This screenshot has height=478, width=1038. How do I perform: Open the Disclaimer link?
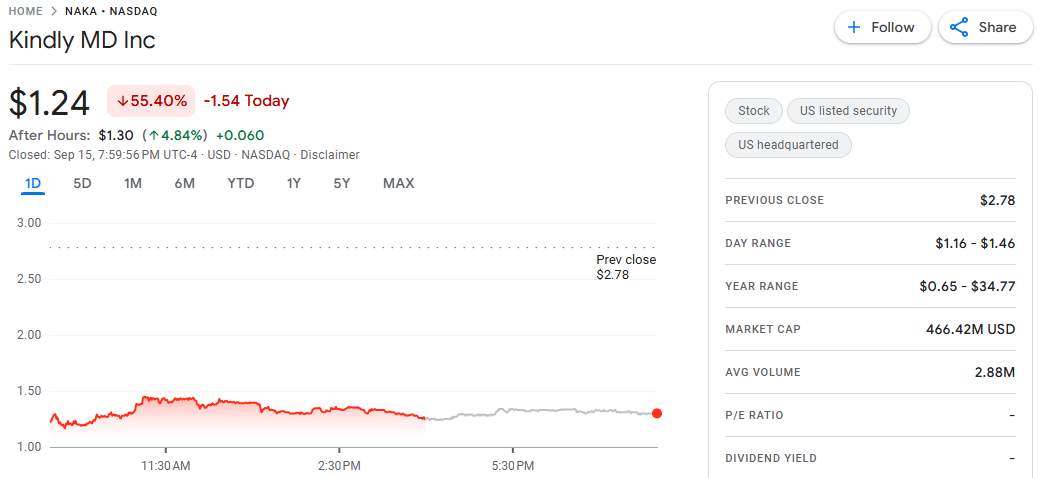tap(329, 155)
